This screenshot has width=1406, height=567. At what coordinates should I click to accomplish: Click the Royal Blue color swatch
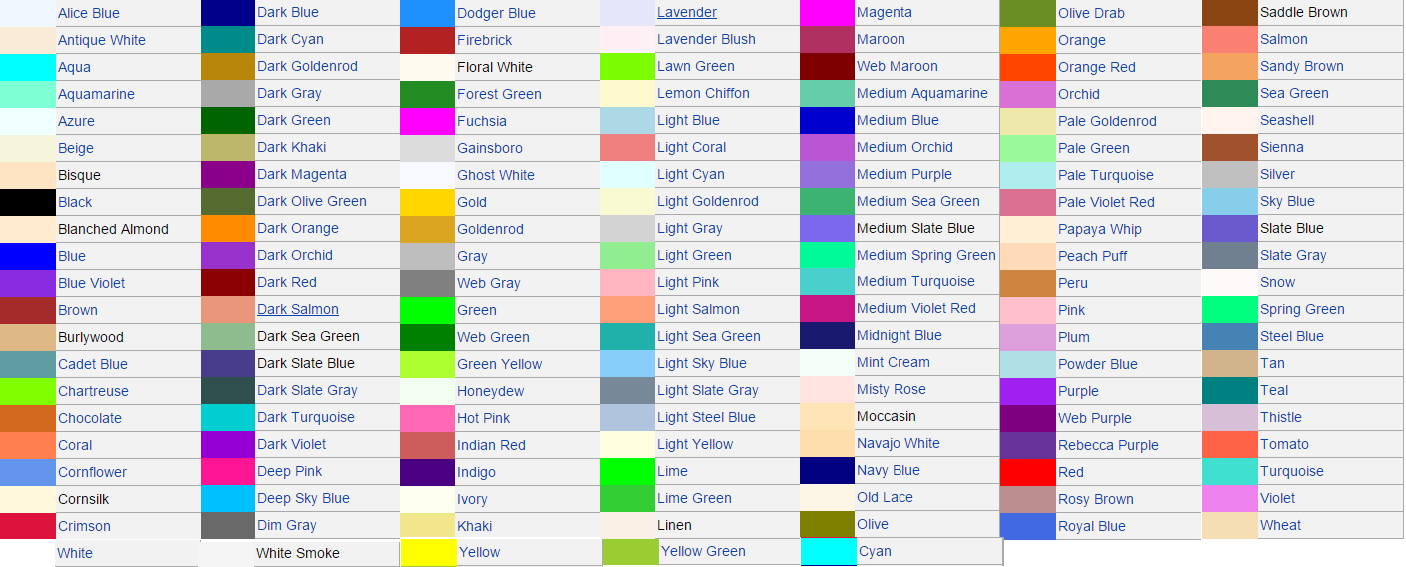[1027, 526]
